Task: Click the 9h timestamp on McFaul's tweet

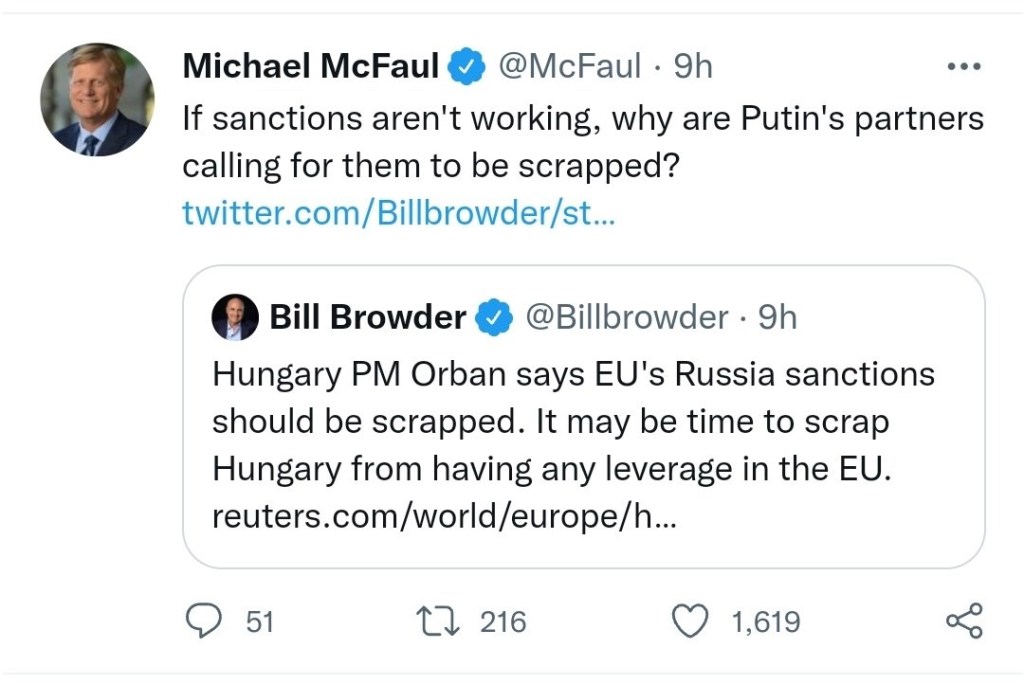Action: point(692,67)
